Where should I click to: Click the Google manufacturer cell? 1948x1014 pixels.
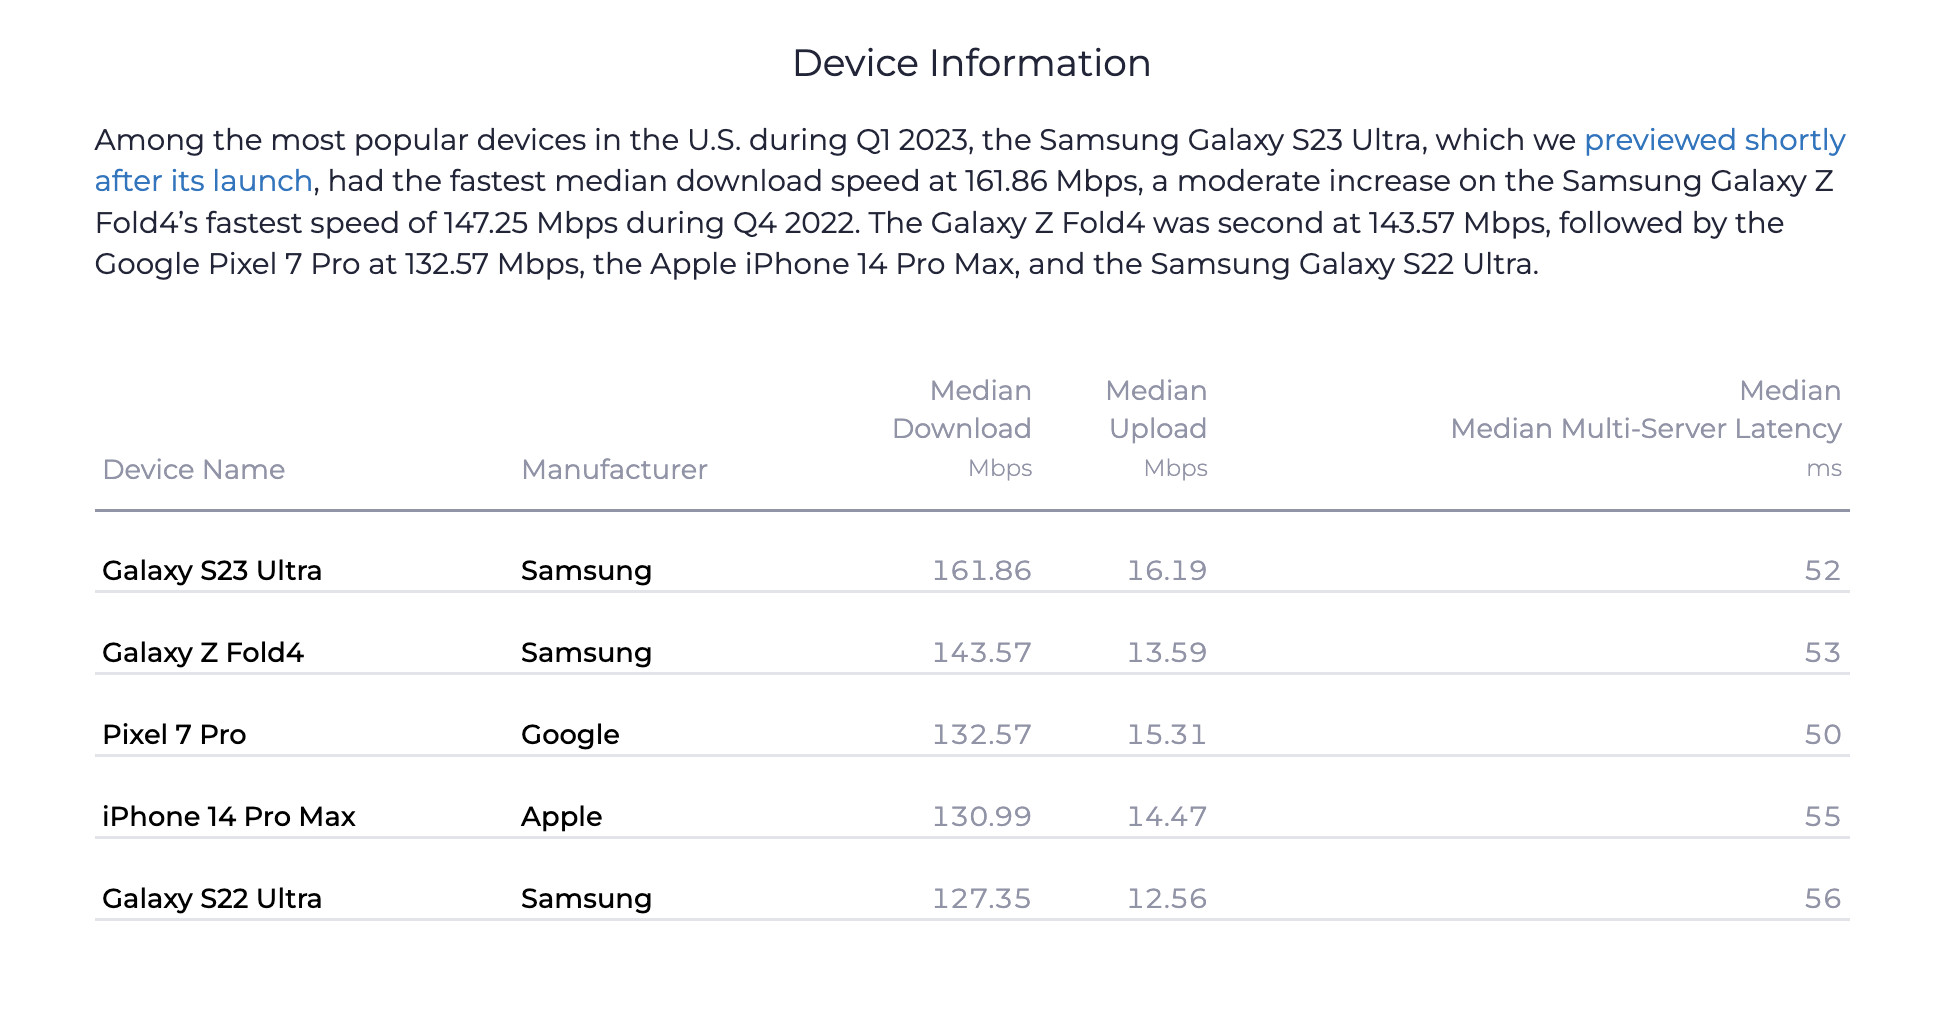tap(570, 734)
